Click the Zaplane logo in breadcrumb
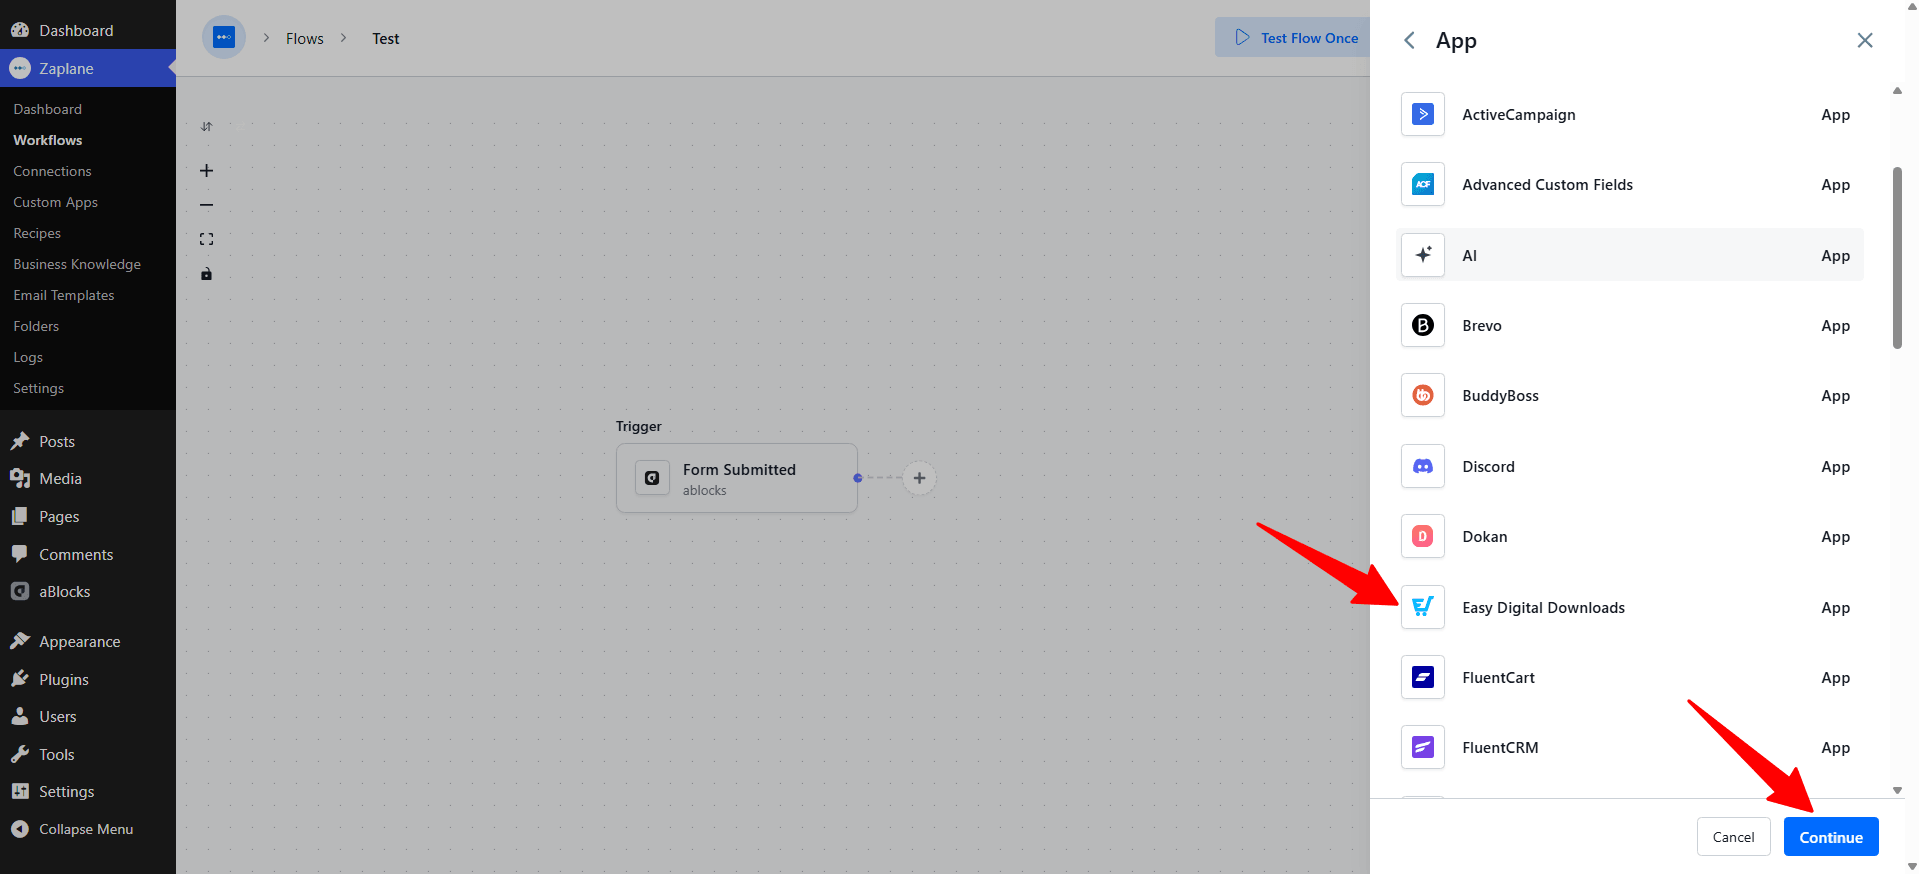This screenshot has width=1919, height=874. (x=224, y=38)
